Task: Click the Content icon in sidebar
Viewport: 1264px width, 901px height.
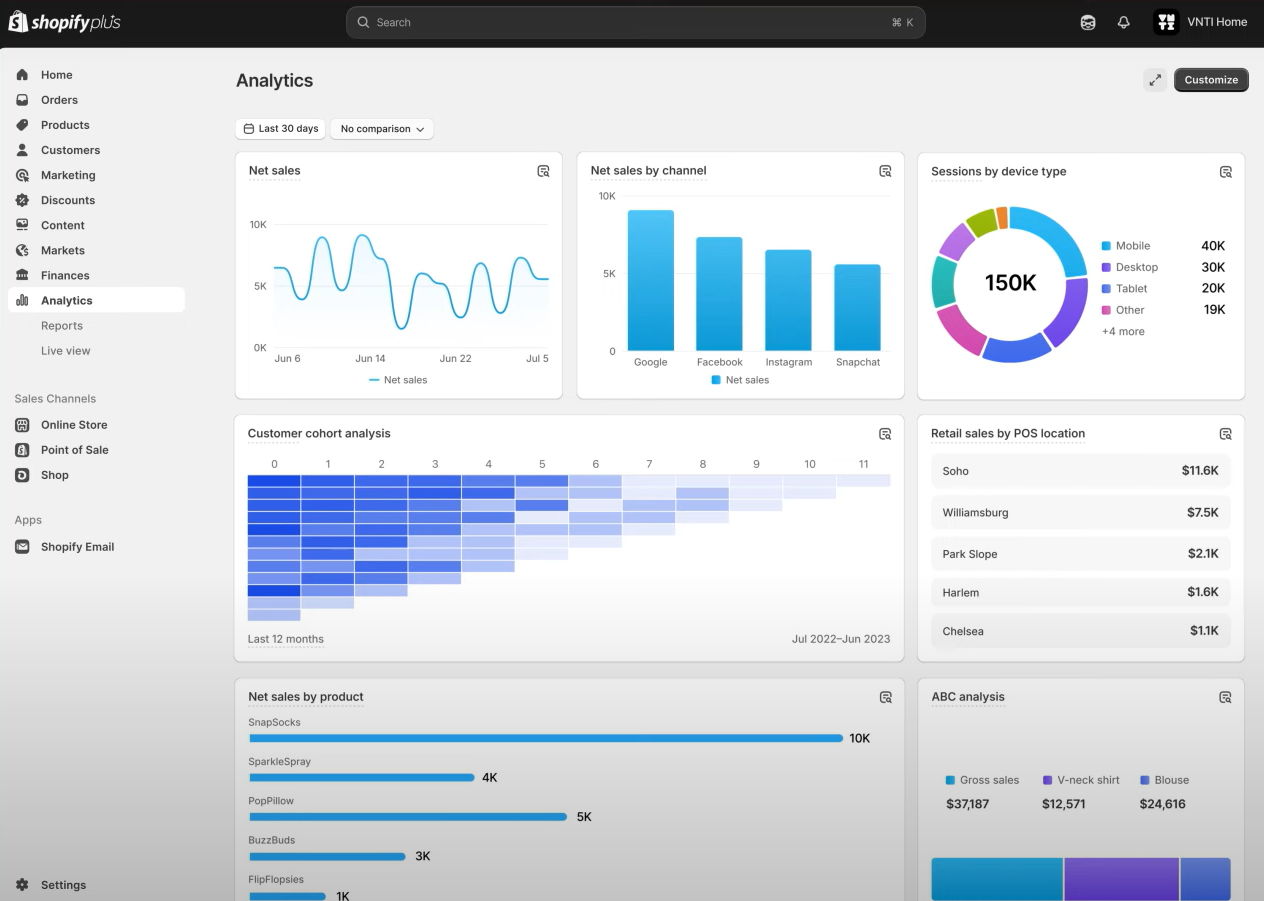Action: point(22,225)
